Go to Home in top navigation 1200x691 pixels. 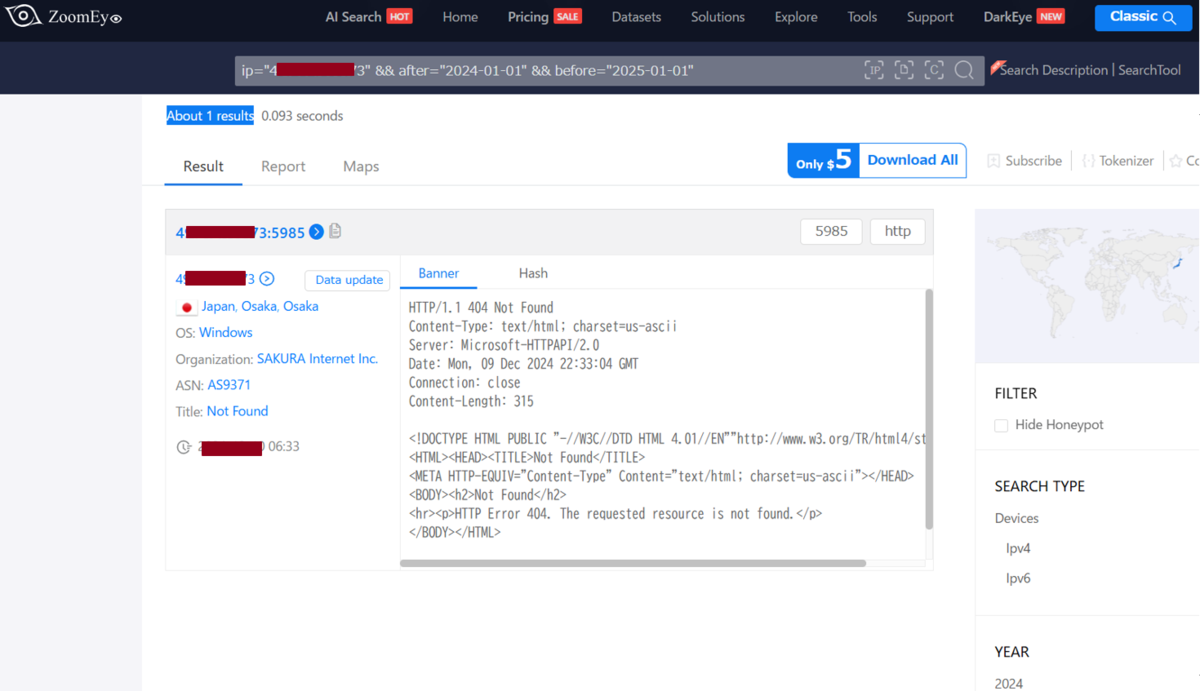(x=460, y=17)
